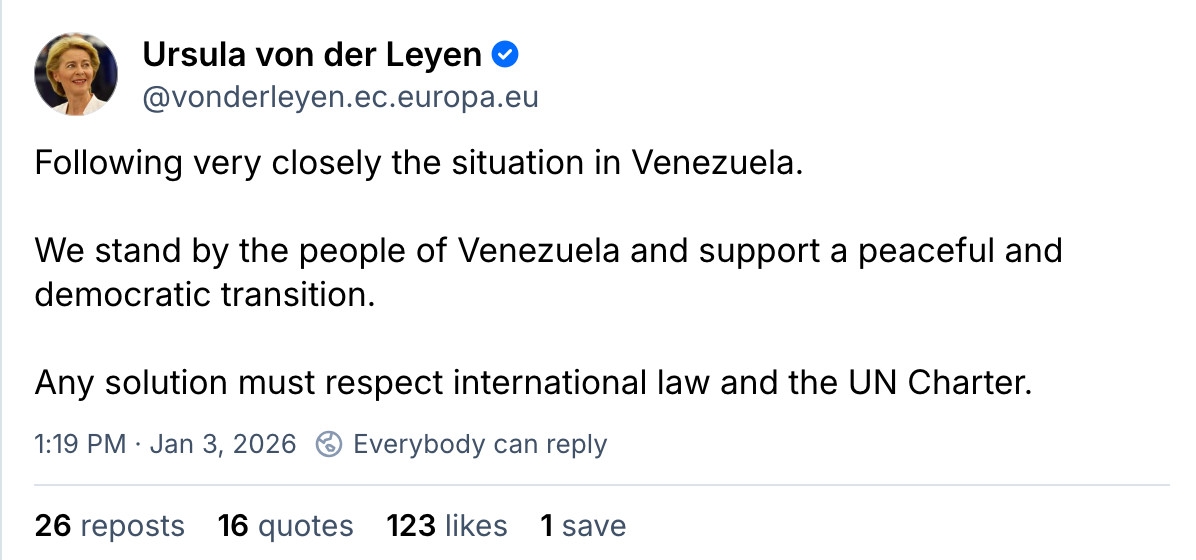Click the Jan 3, 2026 date text
The width and height of the screenshot is (1196, 560).
coord(223,444)
